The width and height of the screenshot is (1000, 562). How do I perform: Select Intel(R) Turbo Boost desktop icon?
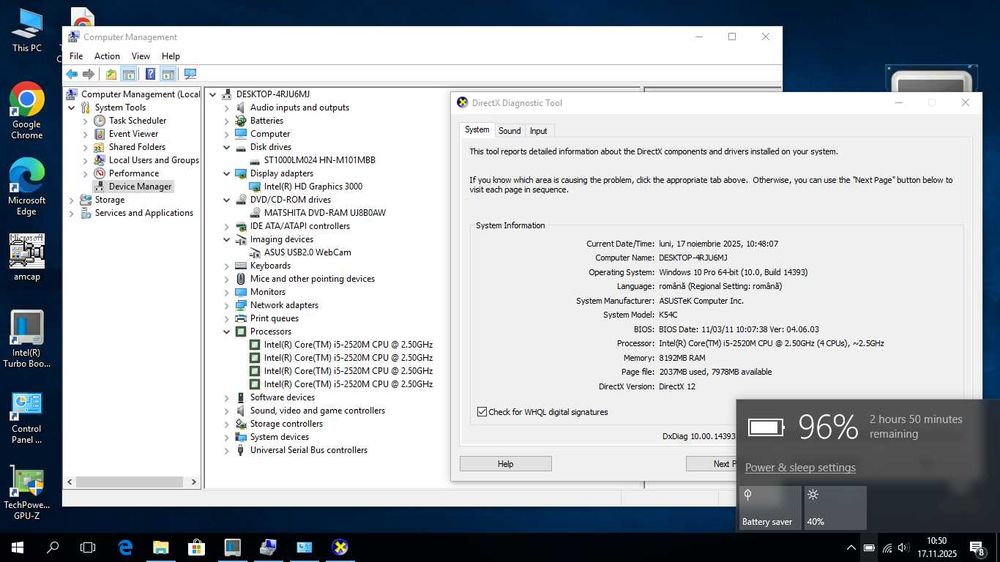(27, 339)
